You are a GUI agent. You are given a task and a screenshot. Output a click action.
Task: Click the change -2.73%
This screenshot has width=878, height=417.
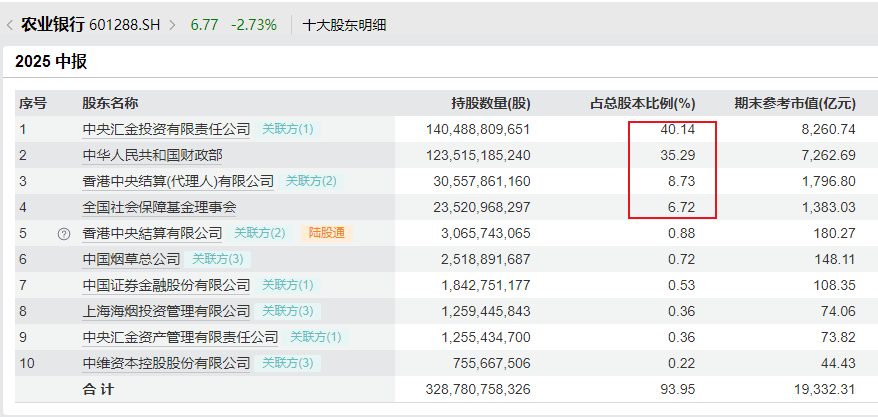tap(254, 25)
